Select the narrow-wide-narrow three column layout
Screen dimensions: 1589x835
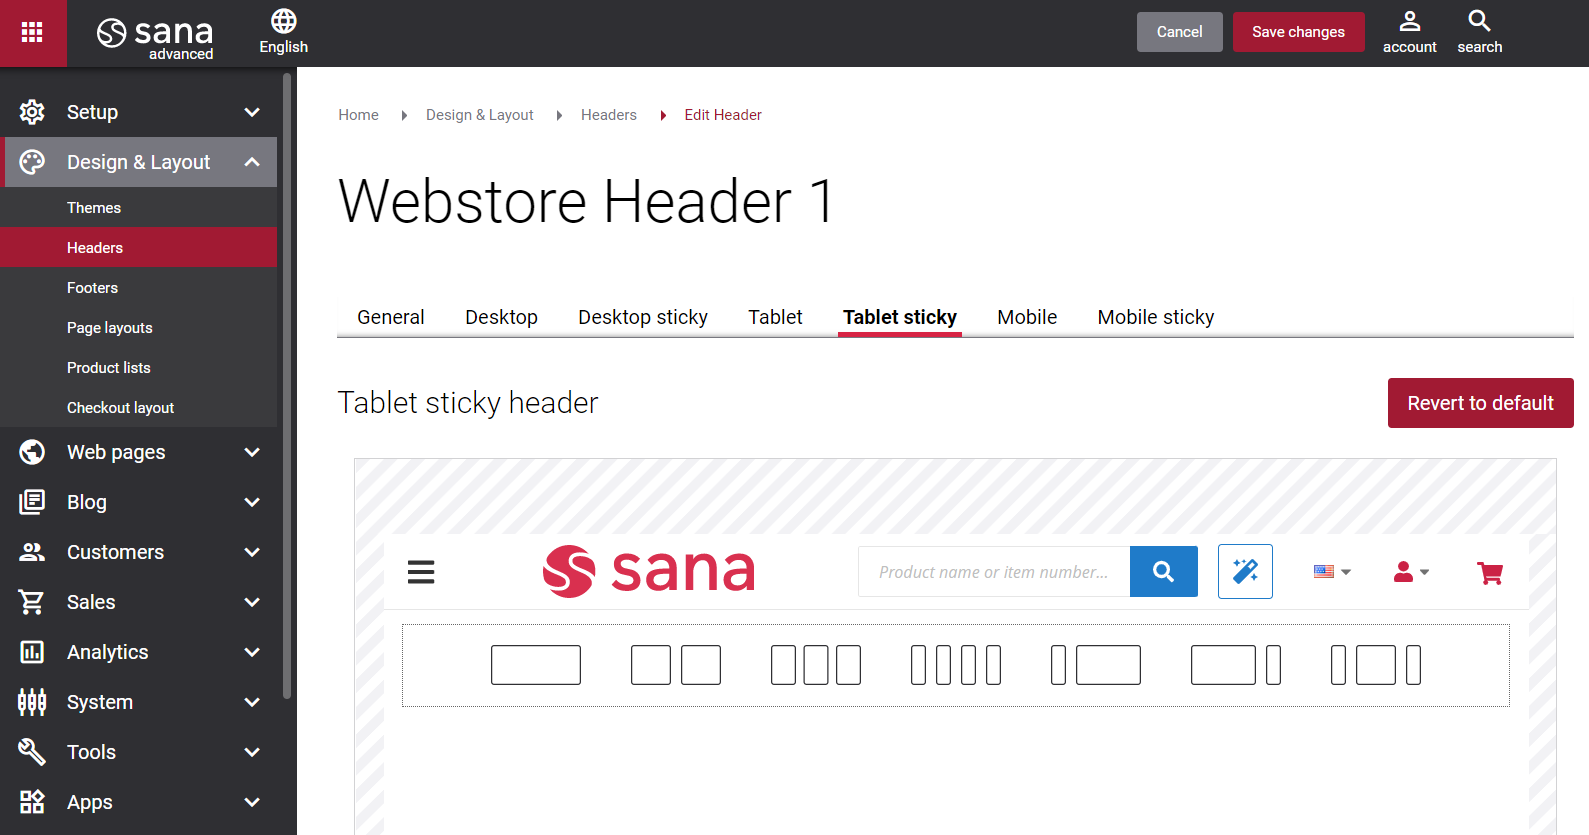1376,665
